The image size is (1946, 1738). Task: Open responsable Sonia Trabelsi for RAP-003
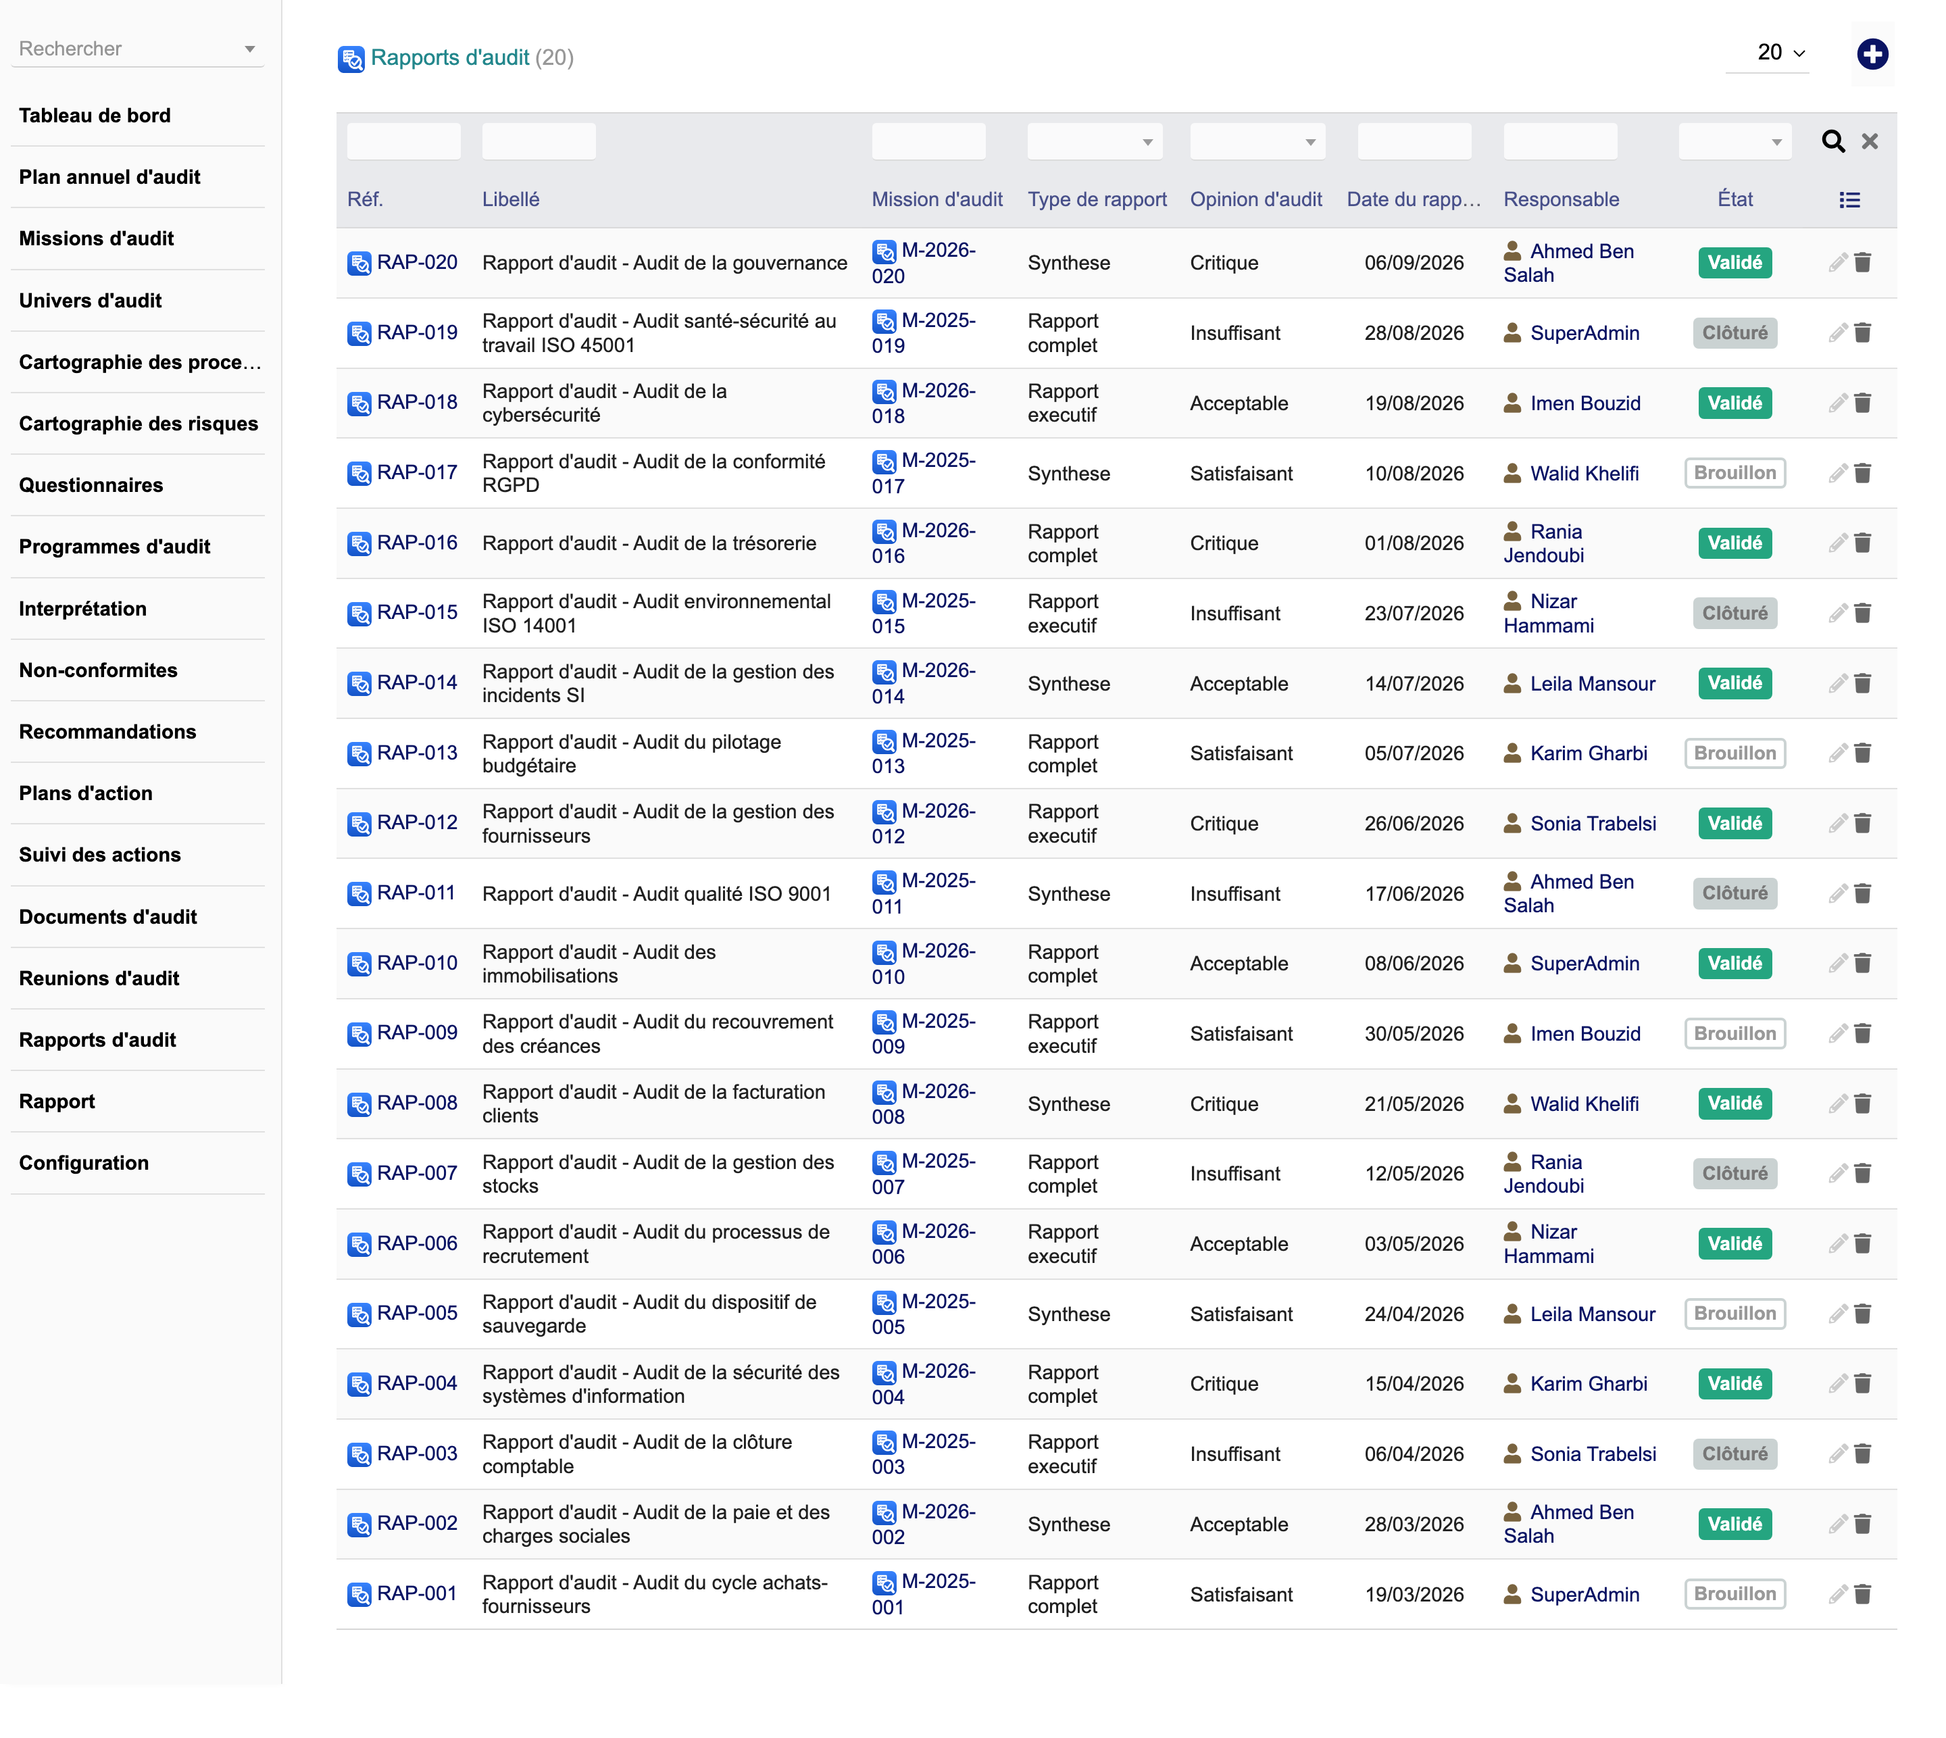coord(1593,1454)
